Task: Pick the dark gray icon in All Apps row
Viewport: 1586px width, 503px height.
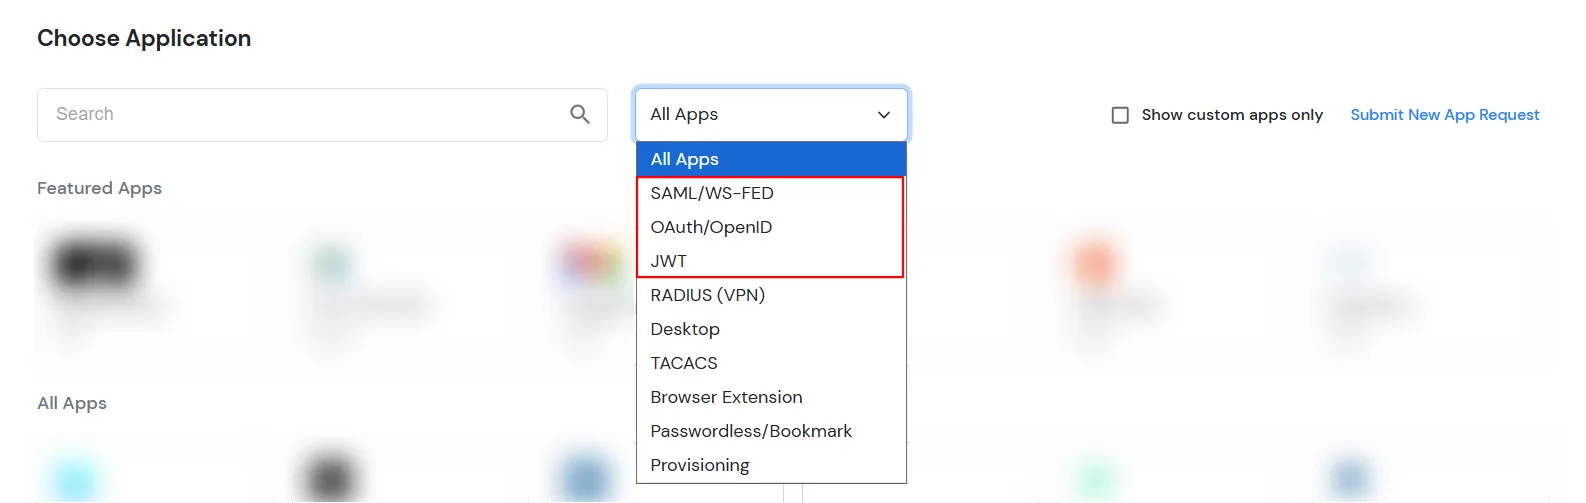Action: [x=330, y=478]
